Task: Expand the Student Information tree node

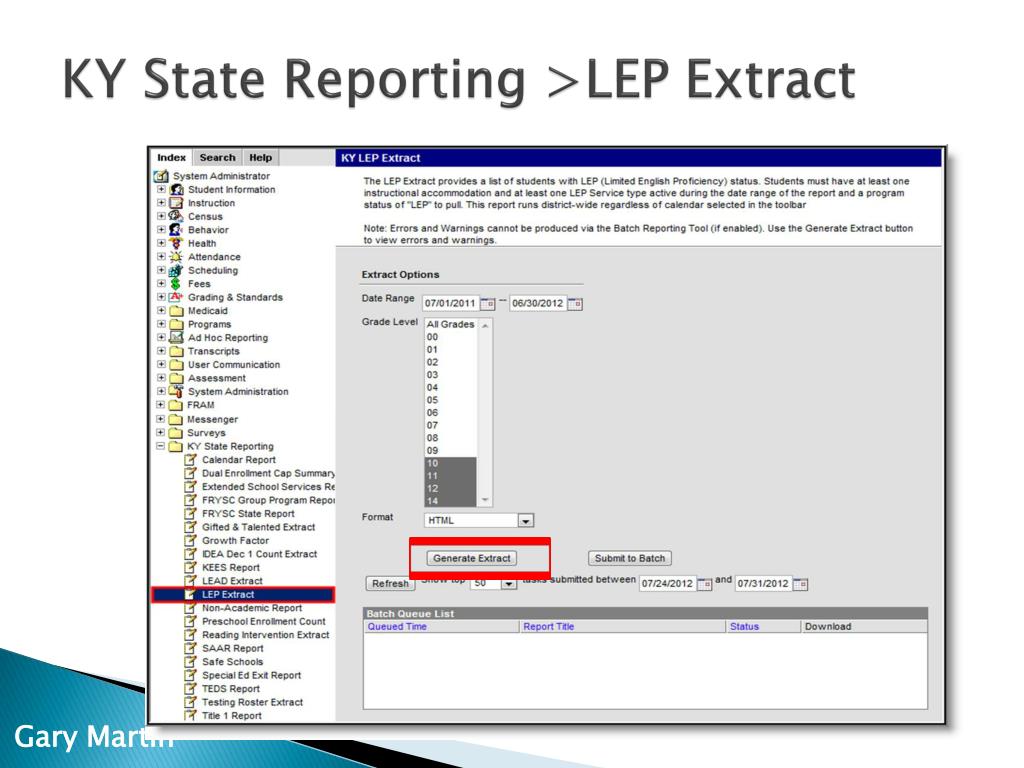Action: pos(161,189)
